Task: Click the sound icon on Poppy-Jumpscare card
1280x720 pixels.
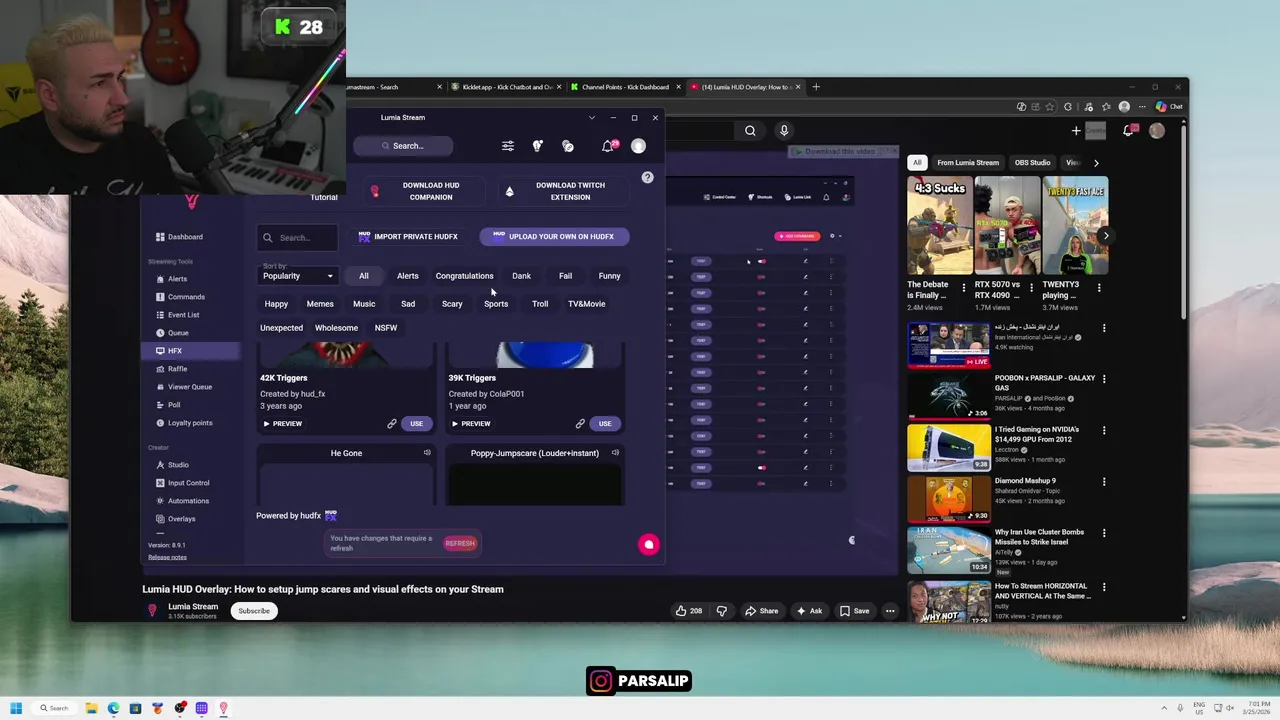Action: [x=615, y=453]
